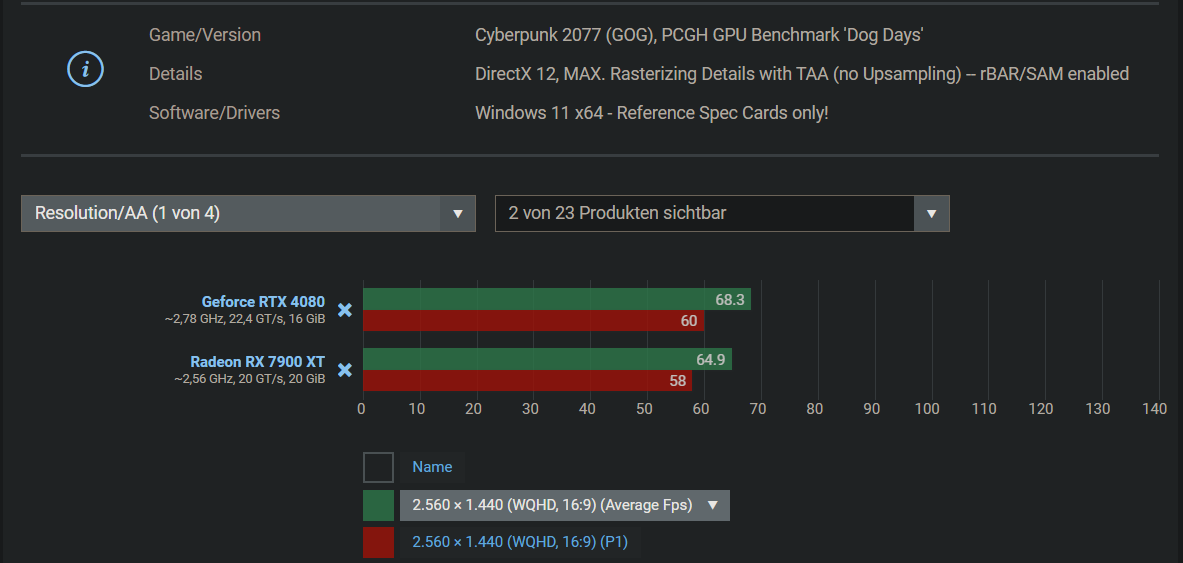Screen dimensions: 1183x563
Task: Click the 100 axis label
Action: (927, 409)
